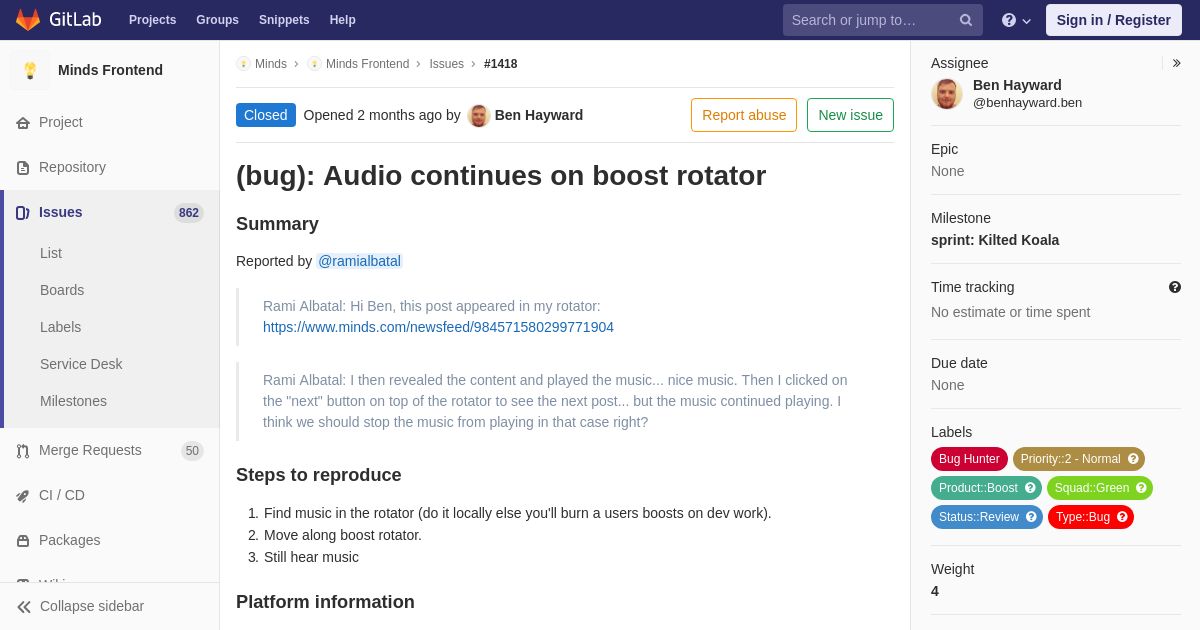Click the New issue button

pos(850,115)
